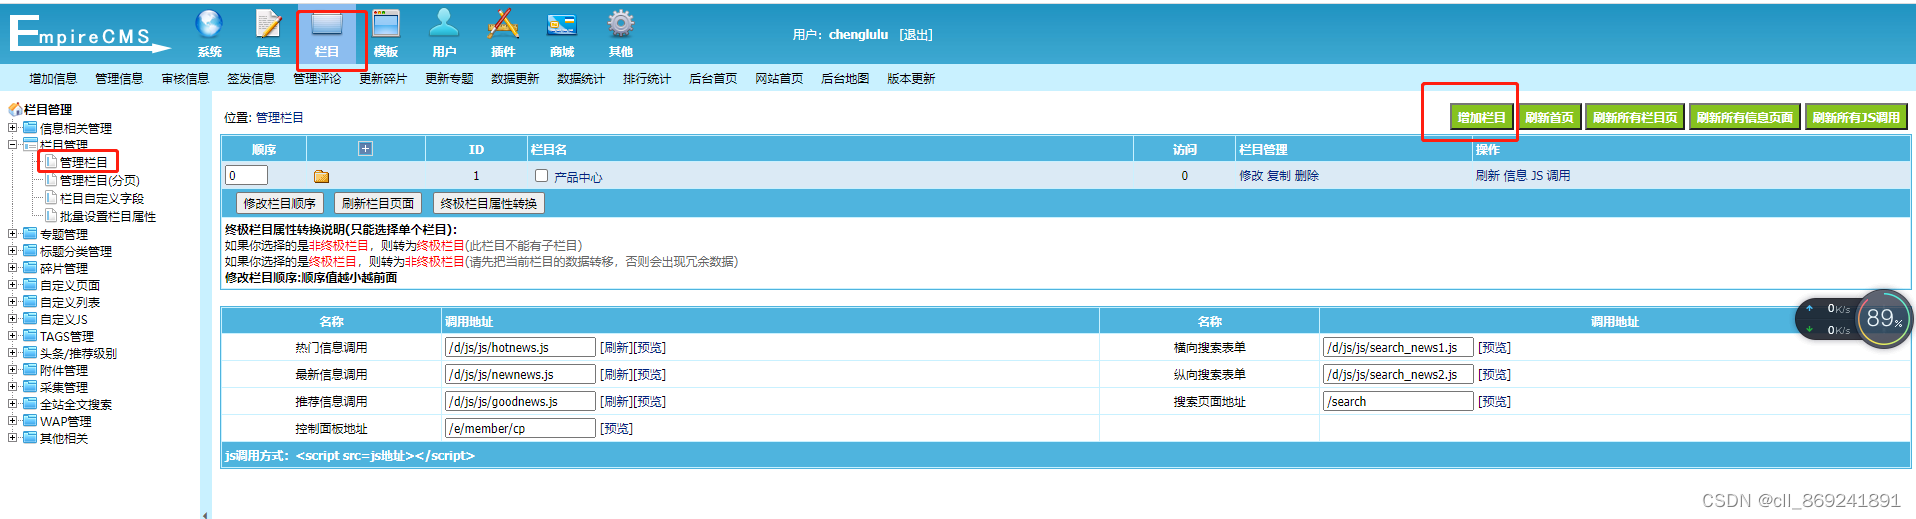Viewport: 1916px width, 519px height.
Task: Click the 刷新所有信息页面 button
Action: [x=1745, y=117]
